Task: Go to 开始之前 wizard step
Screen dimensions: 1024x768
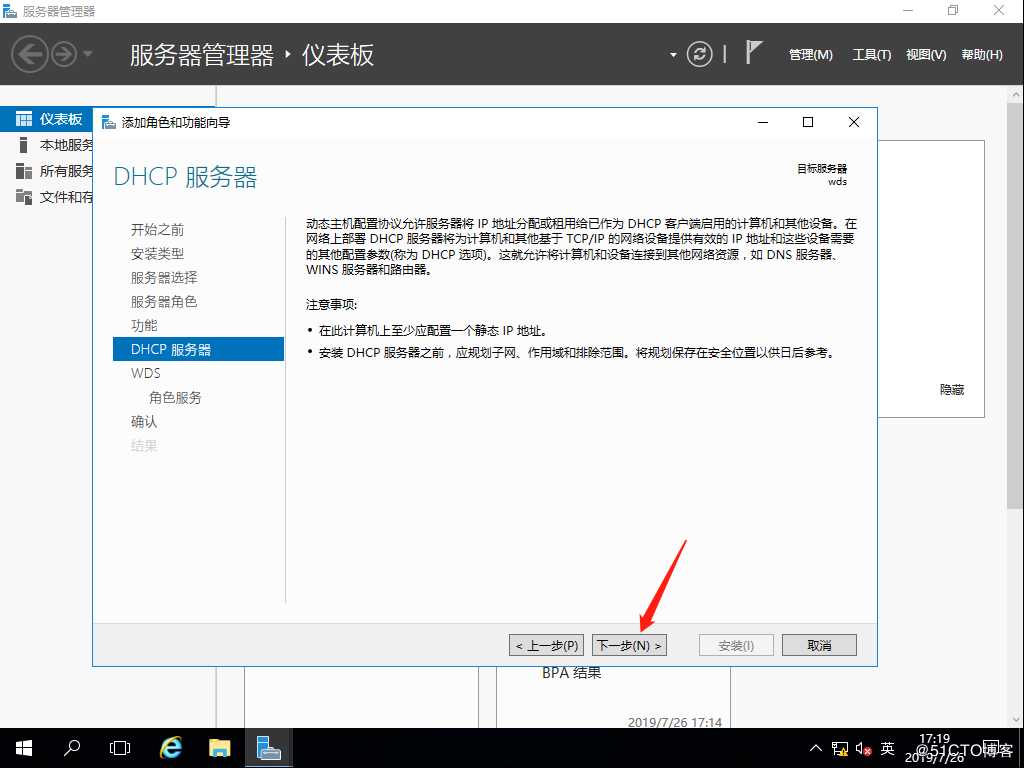Action: (157, 229)
